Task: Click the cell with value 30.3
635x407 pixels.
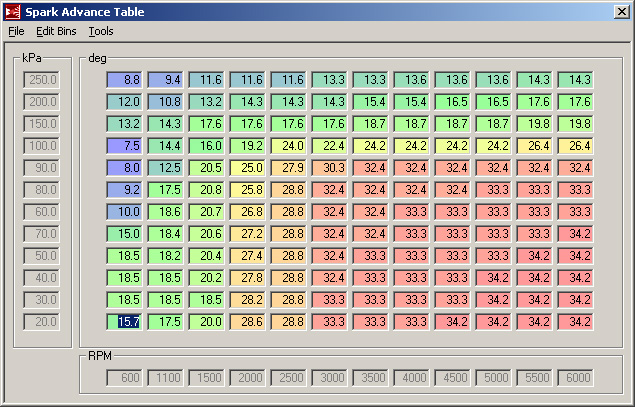Action: (x=332, y=168)
